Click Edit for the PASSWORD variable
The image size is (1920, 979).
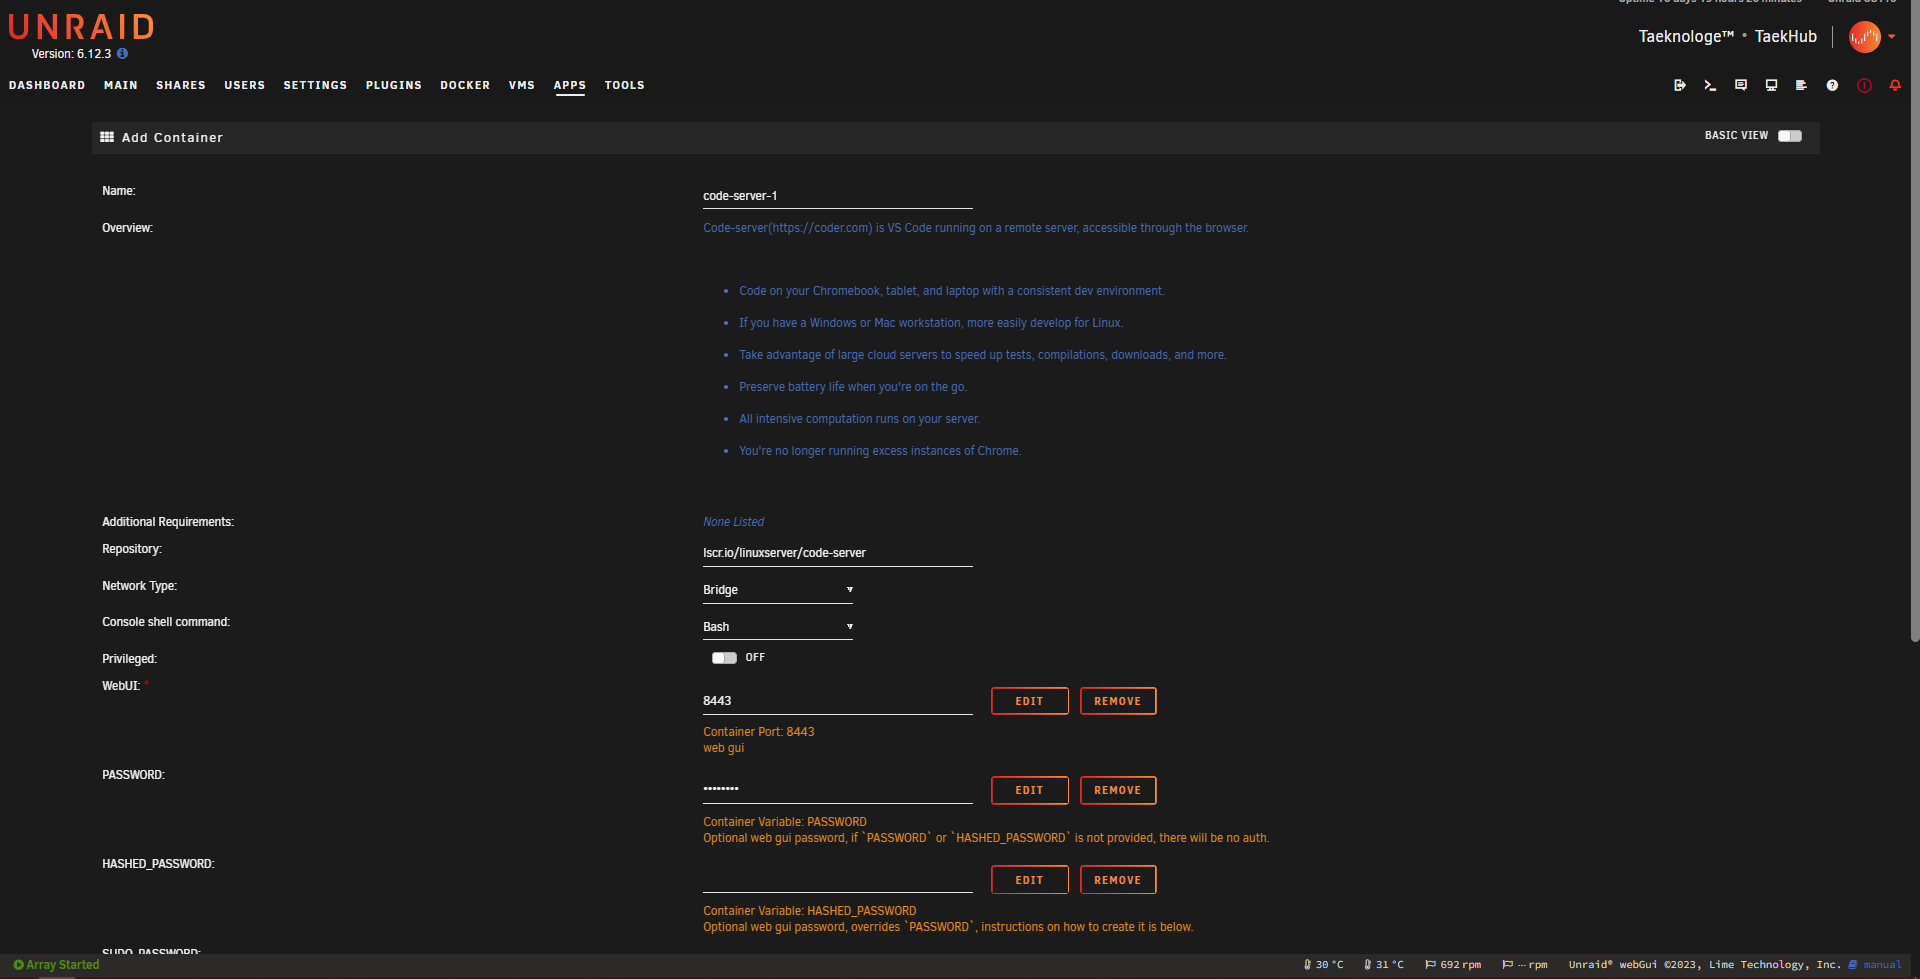click(x=1030, y=790)
